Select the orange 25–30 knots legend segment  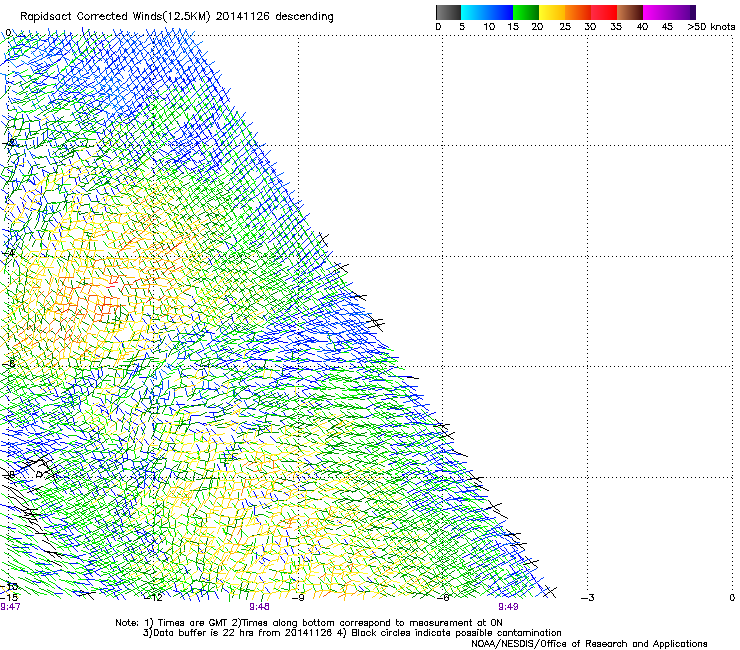(578, 12)
